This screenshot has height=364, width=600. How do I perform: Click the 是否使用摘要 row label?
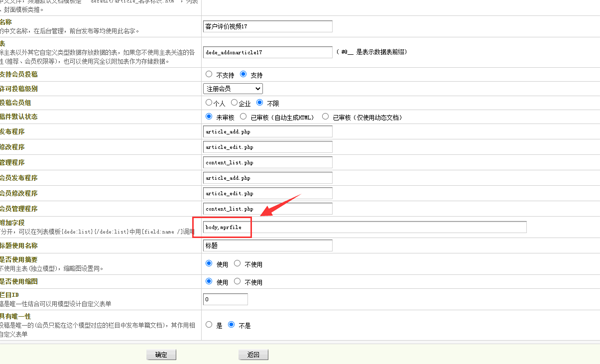pos(19,260)
